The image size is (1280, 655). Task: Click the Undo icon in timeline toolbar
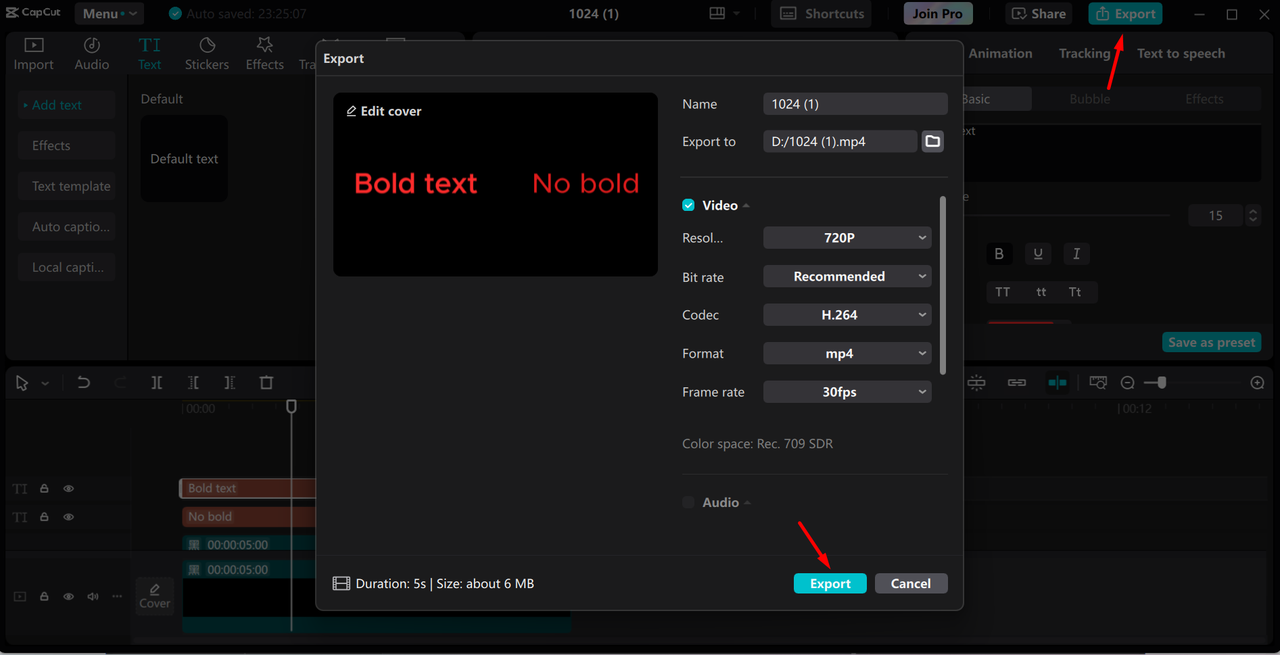84,383
